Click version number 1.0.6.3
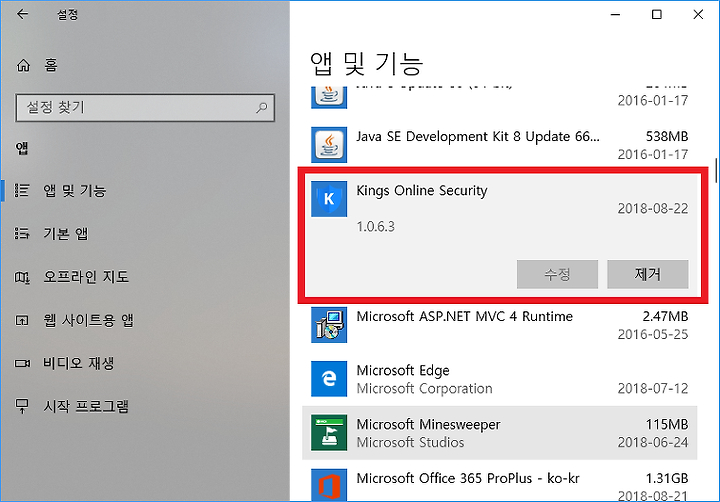Screen dimensions: 720x502 [x=375, y=226]
